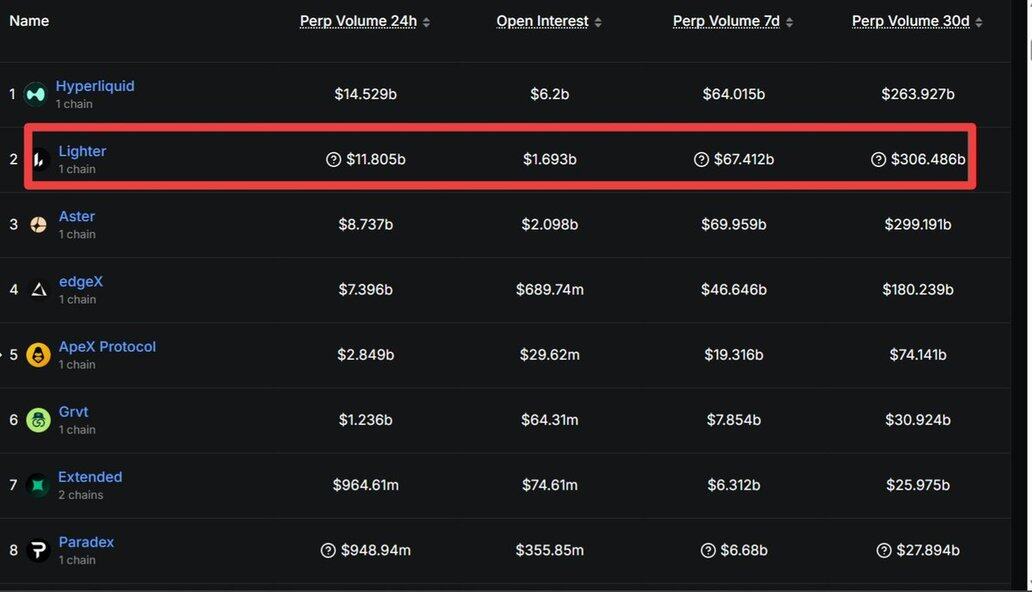Screen dimensions: 1032x592
Task: Click the Aster protocol logo icon
Action: (x=38, y=225)
